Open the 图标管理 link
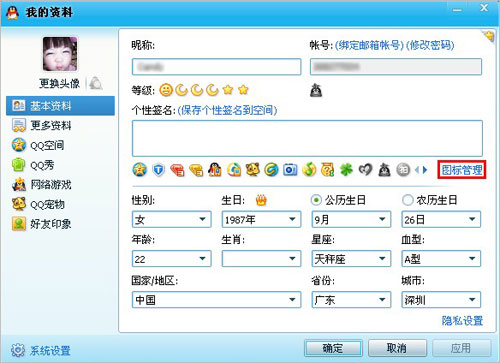Viewport: 500px width, 363px height. click(x=462, y=170)
